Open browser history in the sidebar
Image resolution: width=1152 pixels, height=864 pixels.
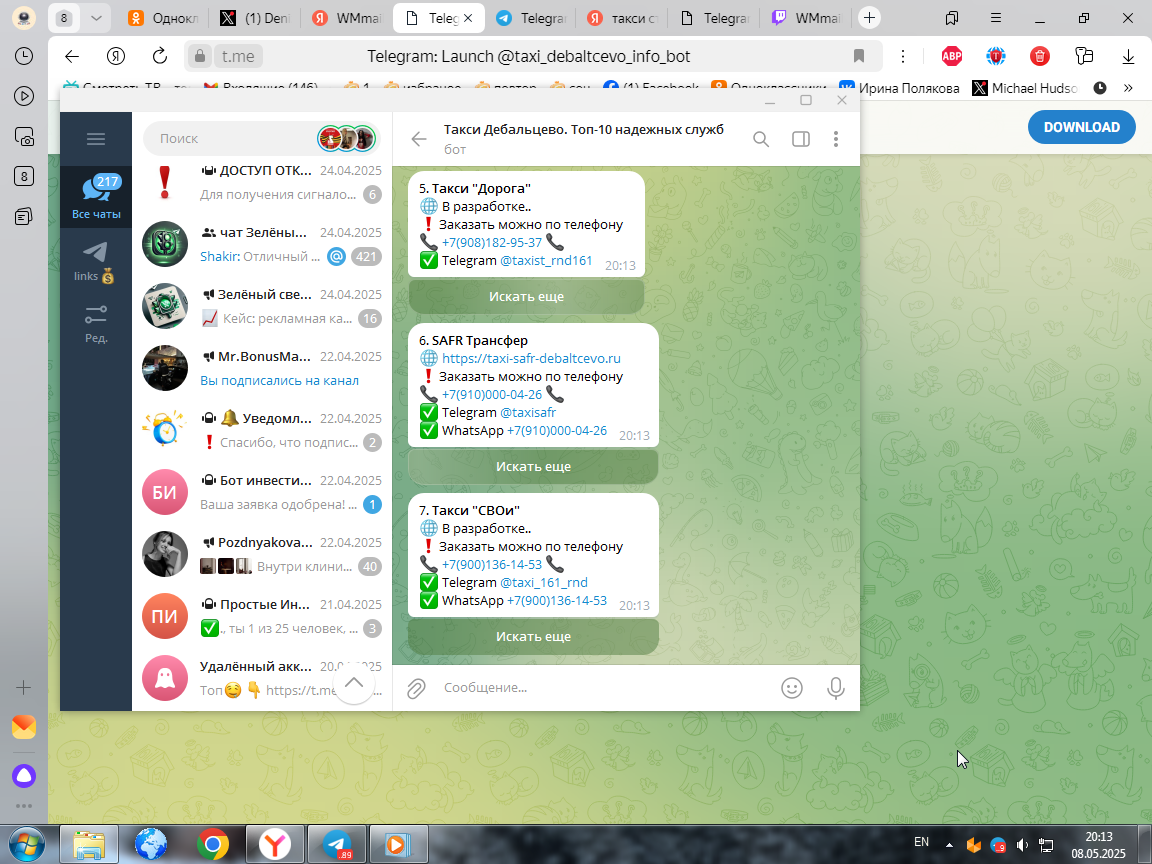click(24, 56)
